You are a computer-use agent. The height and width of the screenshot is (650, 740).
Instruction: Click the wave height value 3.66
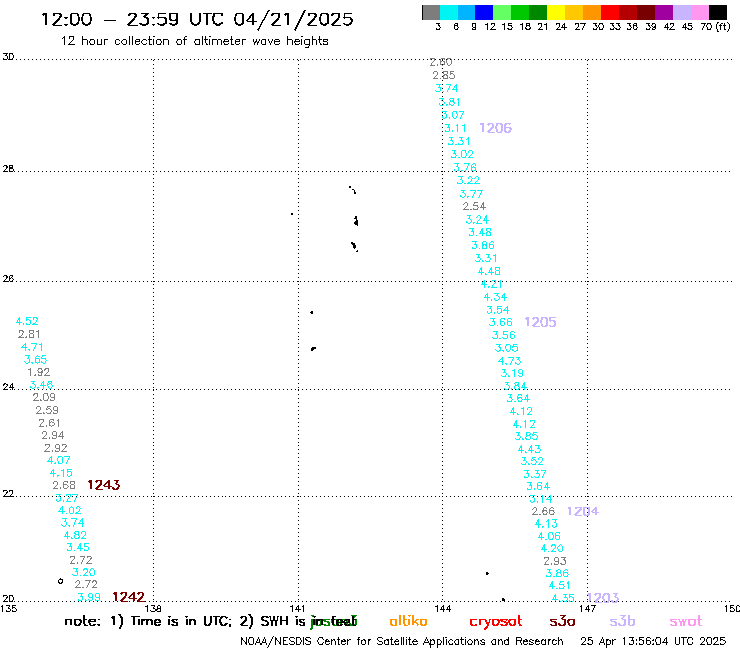[x=501, y=322]
